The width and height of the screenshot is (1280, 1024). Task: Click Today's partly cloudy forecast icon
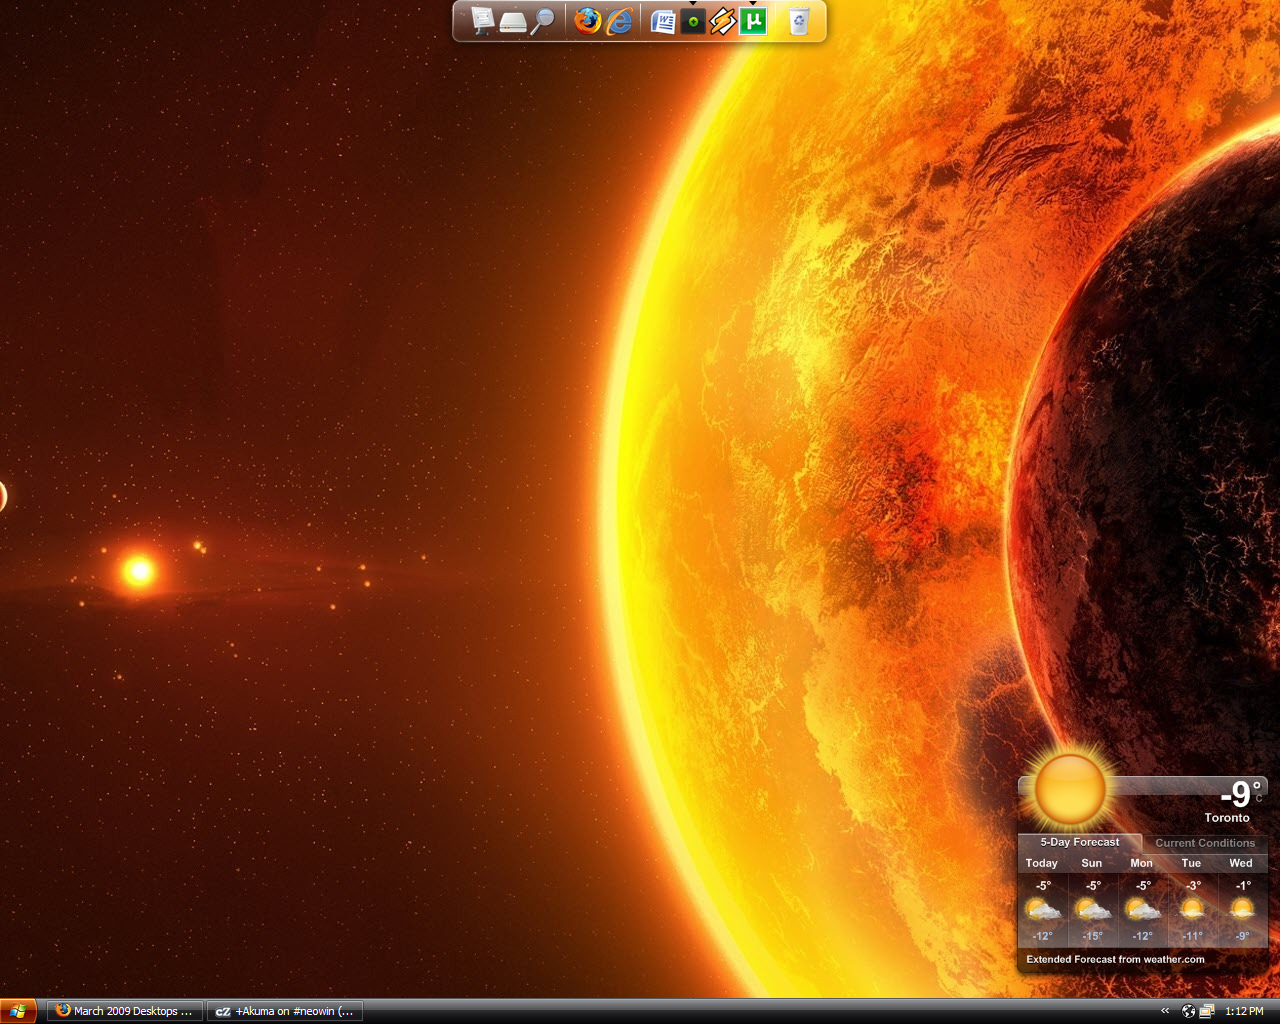coord(1042,910)
